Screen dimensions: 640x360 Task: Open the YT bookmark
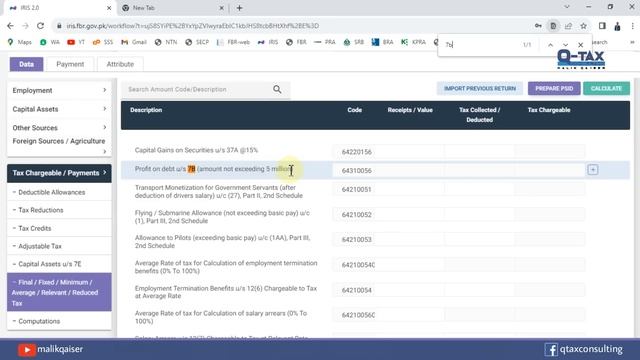(76, 42)
